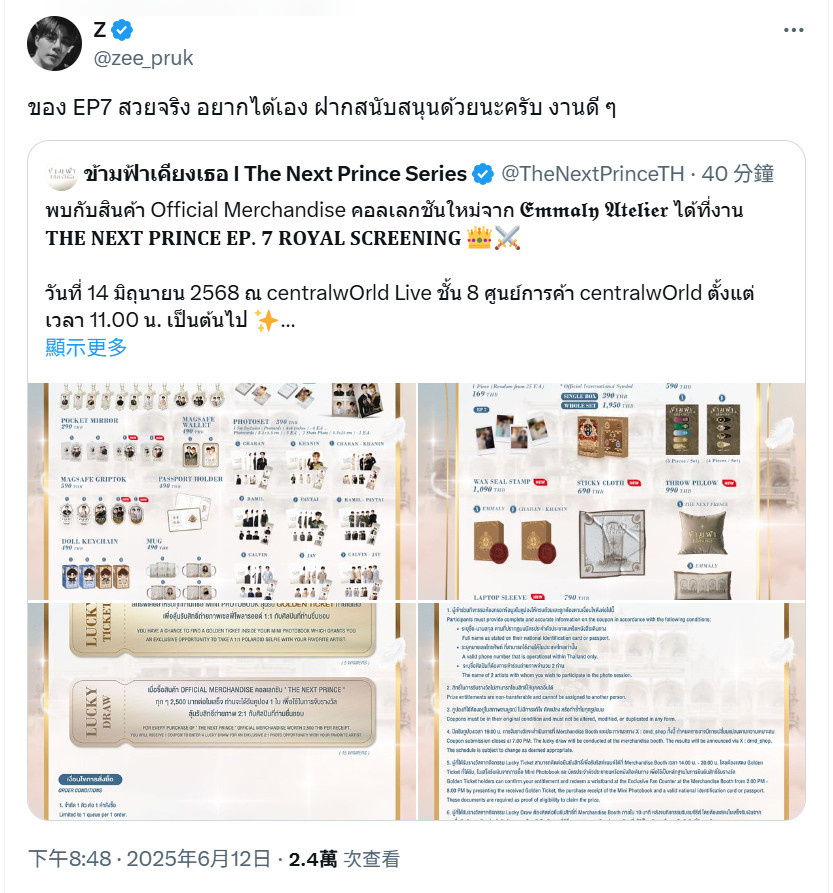
Task: Click the sparkles emoji after 11.00 น.
Action: pos(265,321)
